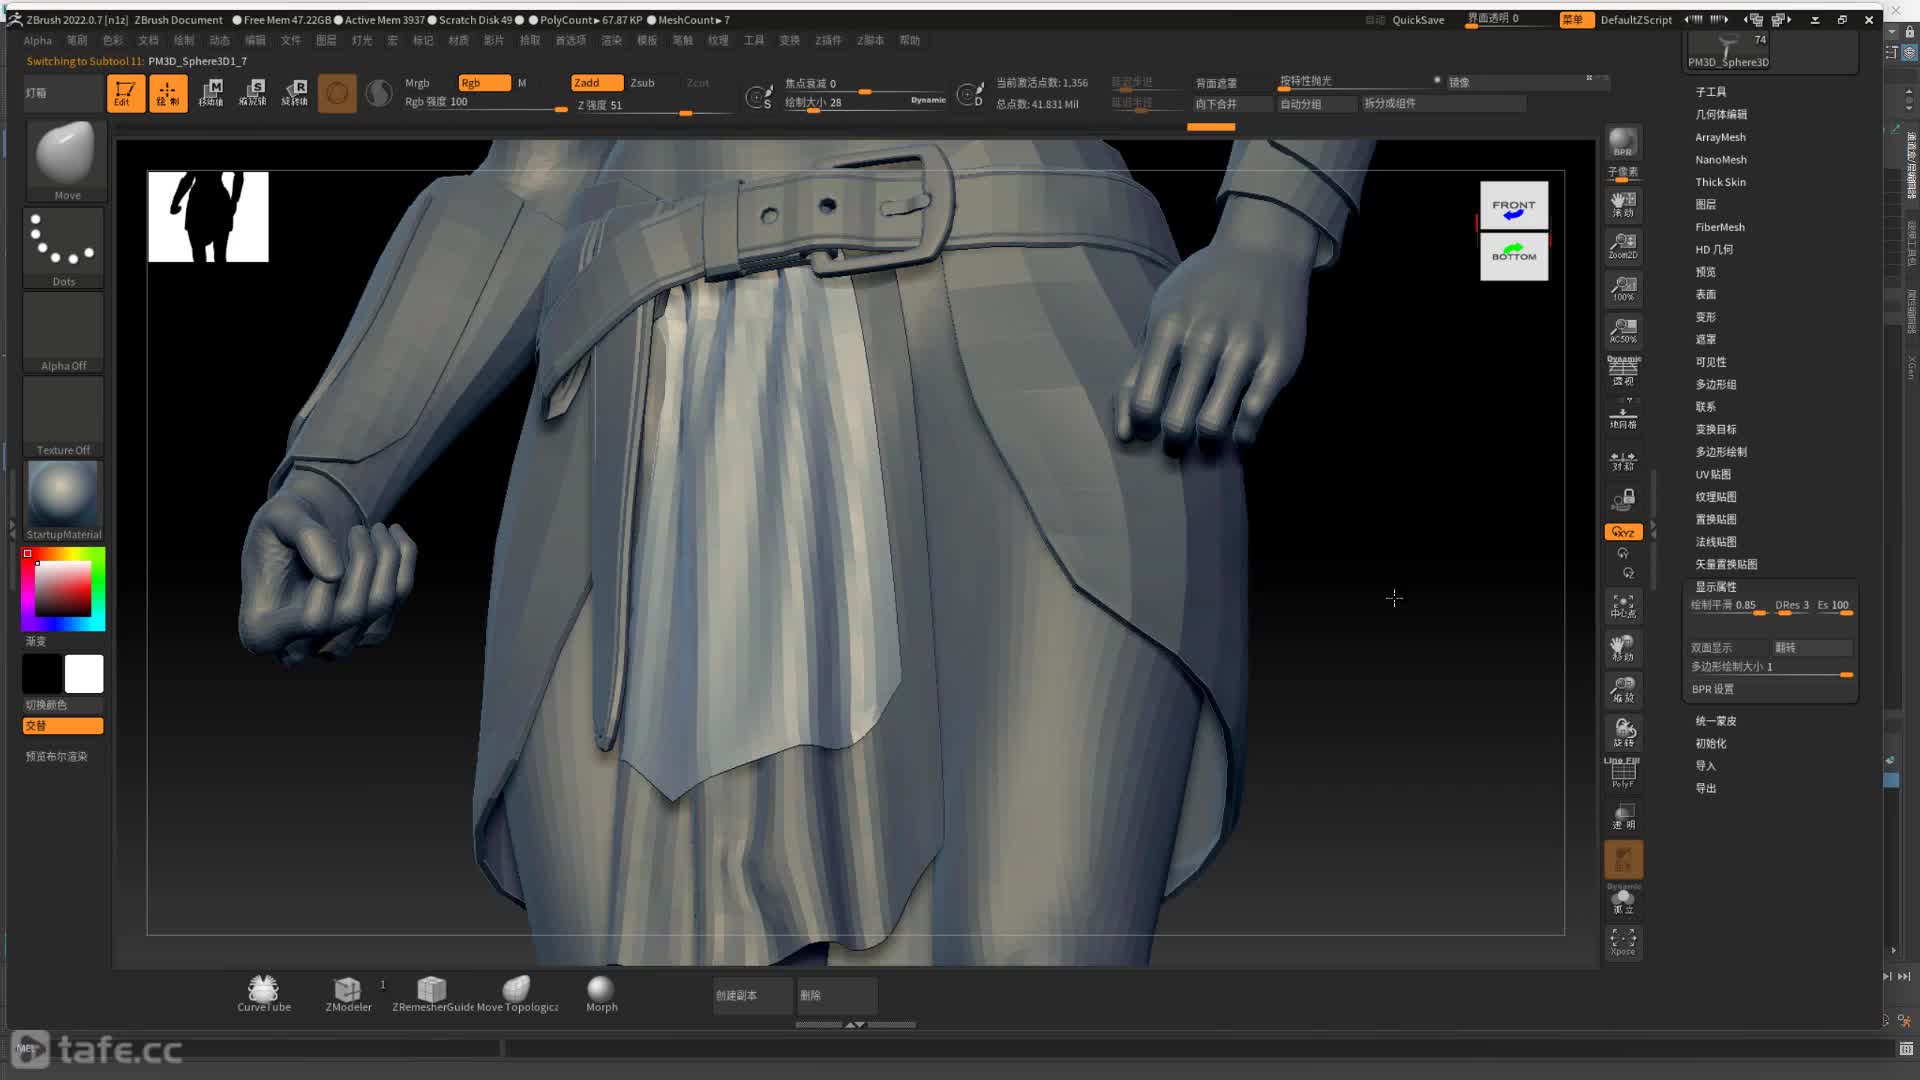
Task: Adjust the 绘制大小 28 draw size slider
Action: coord(865,102)
